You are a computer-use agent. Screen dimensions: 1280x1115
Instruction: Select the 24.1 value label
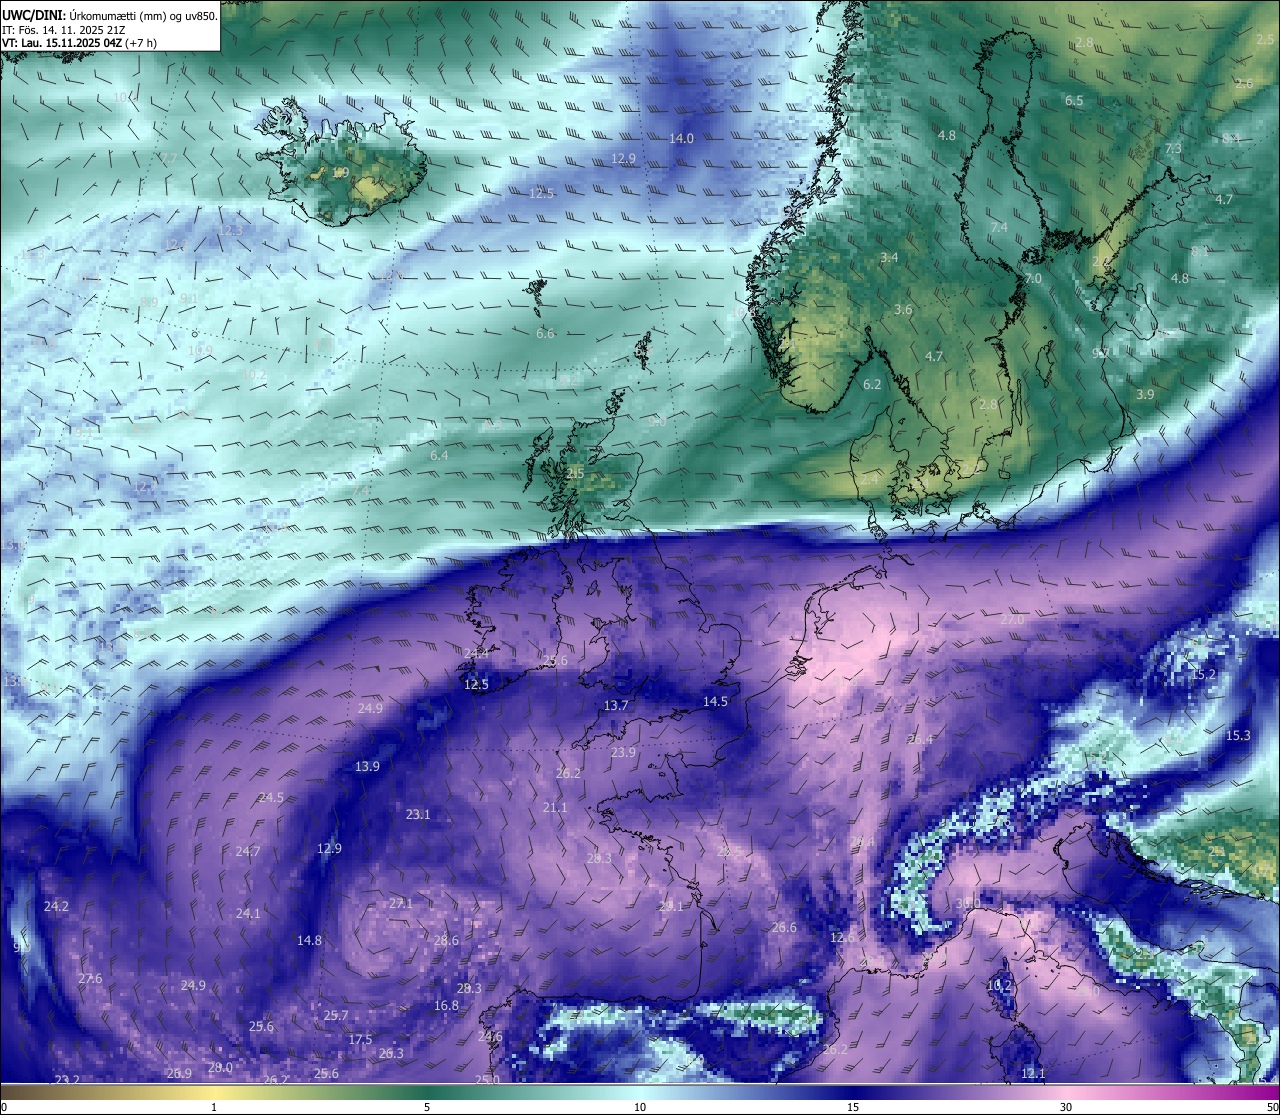[248, 914]
